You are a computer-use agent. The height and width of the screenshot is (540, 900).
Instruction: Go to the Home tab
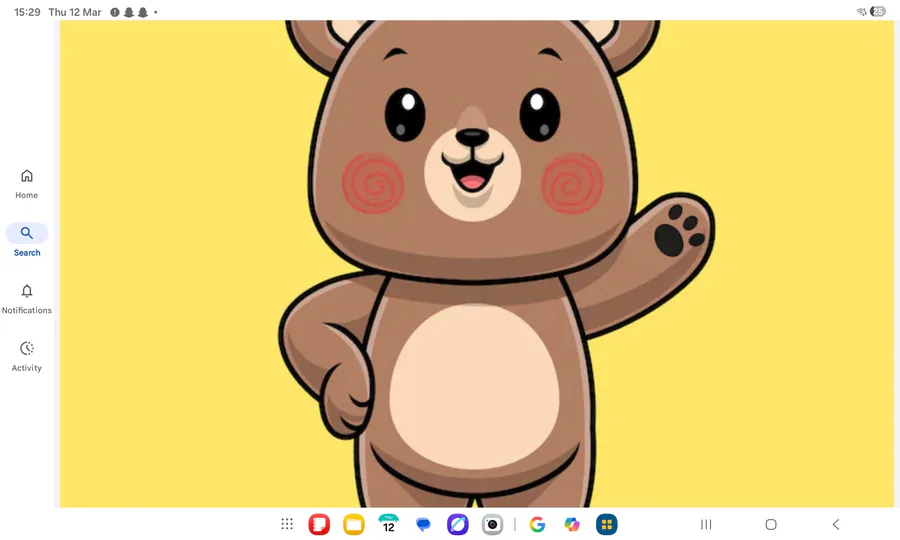tap(26, 184)
